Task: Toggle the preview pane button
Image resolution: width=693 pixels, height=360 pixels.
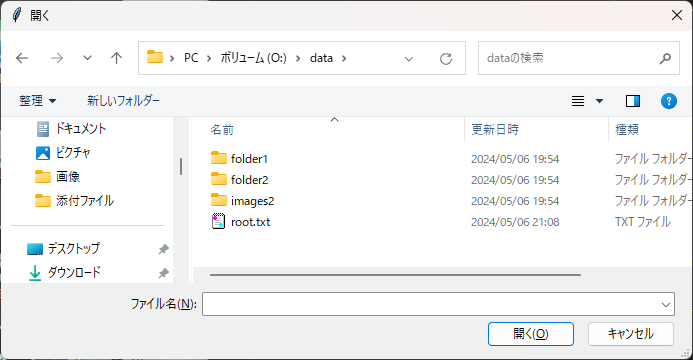Action: 633,101
